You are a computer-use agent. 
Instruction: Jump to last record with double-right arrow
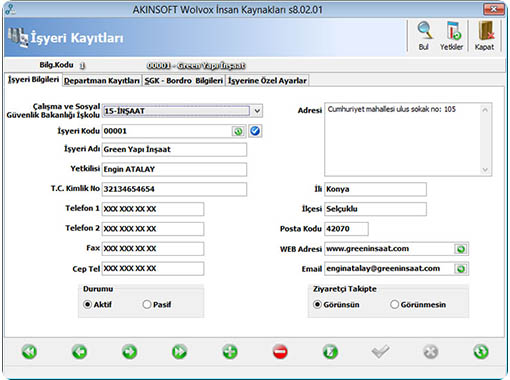tap(180, 352)
